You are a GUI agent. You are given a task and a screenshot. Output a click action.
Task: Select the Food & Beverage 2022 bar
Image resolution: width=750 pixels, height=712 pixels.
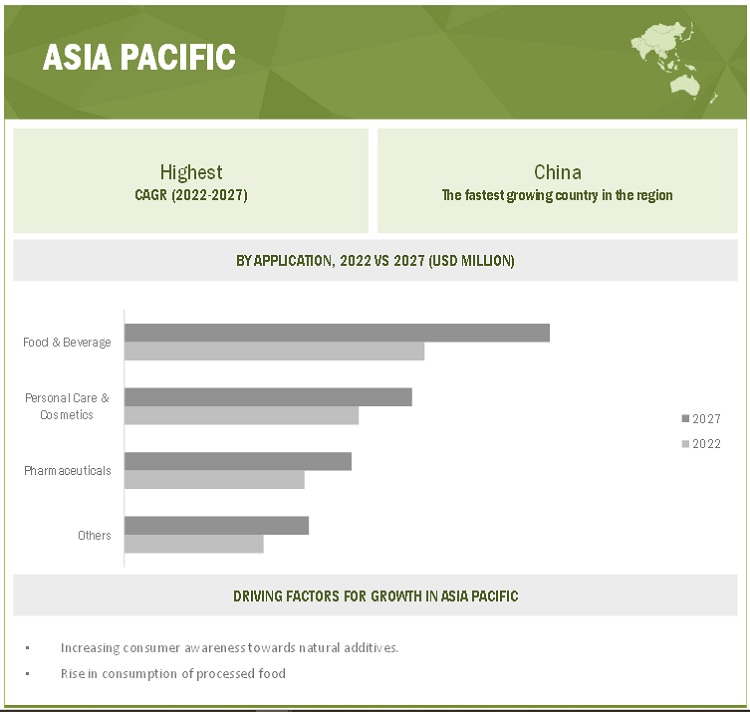pos(274,351)
